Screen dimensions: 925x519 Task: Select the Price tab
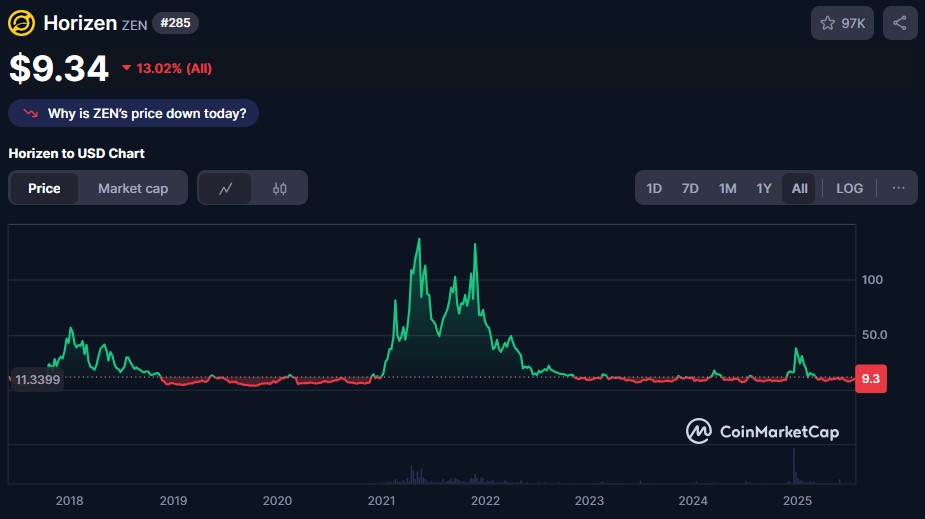coord(44,188)
